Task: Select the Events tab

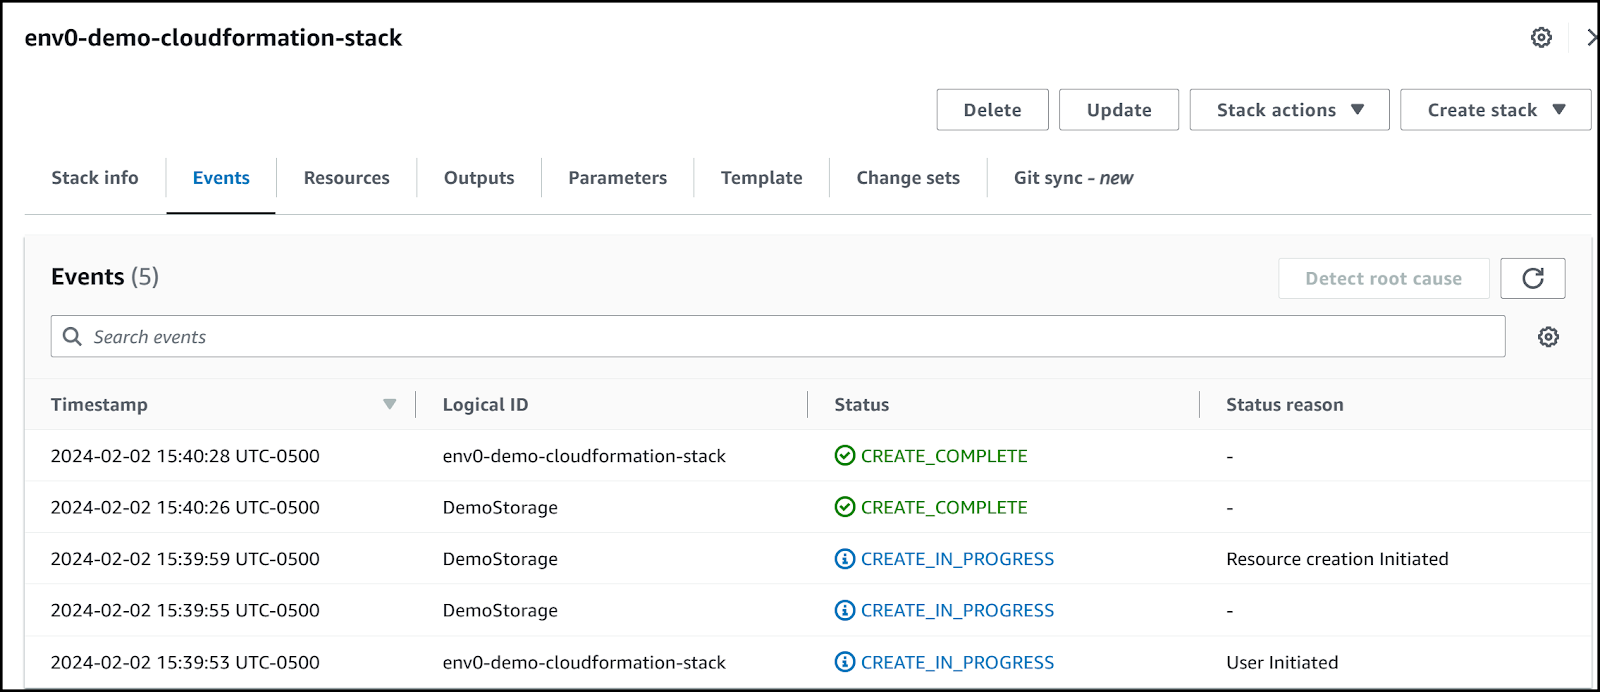Action: pos(221,178)
